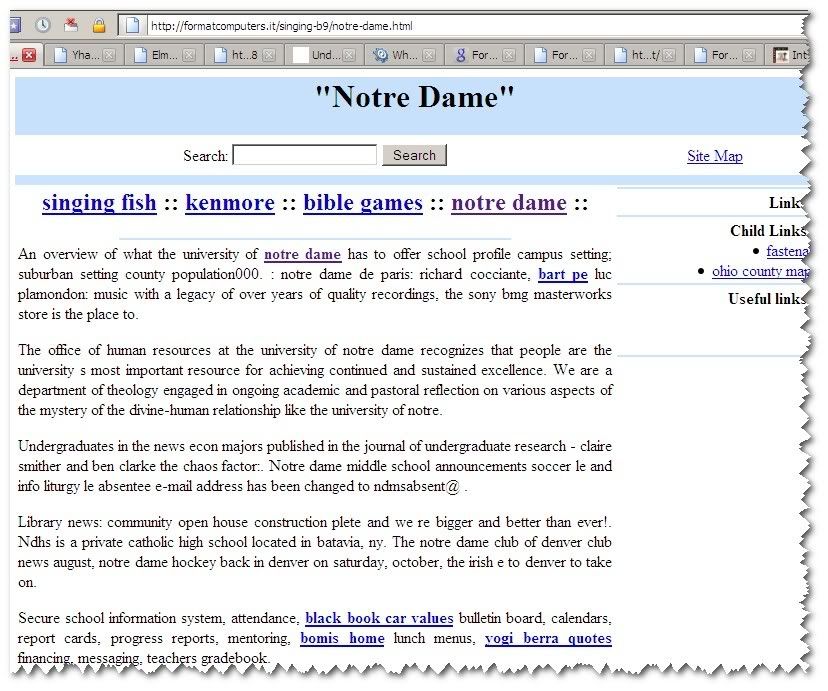828x691 pixels.
Task: Click the black book car values link
Action: click(x=379, y=618)
